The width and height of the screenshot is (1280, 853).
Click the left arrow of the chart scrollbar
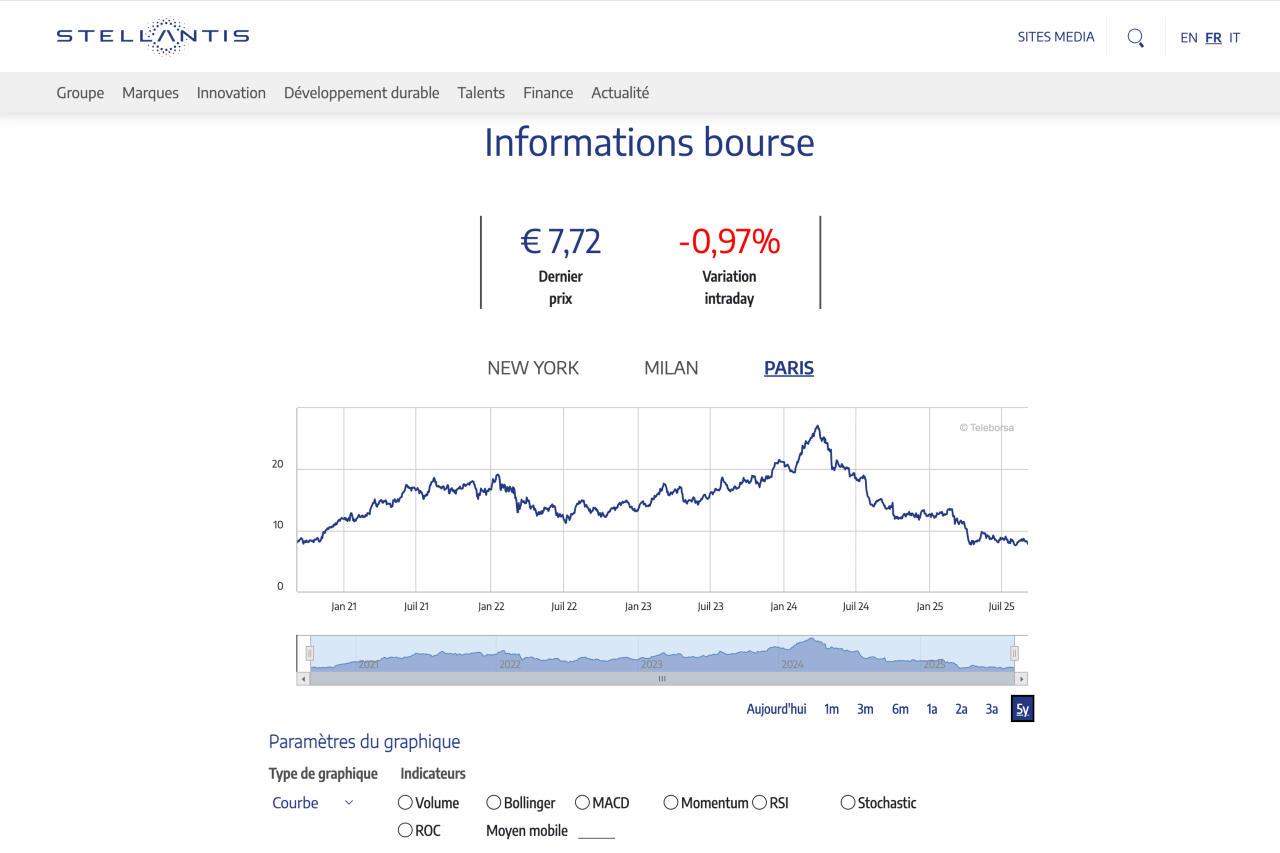(x=304, y=679)
